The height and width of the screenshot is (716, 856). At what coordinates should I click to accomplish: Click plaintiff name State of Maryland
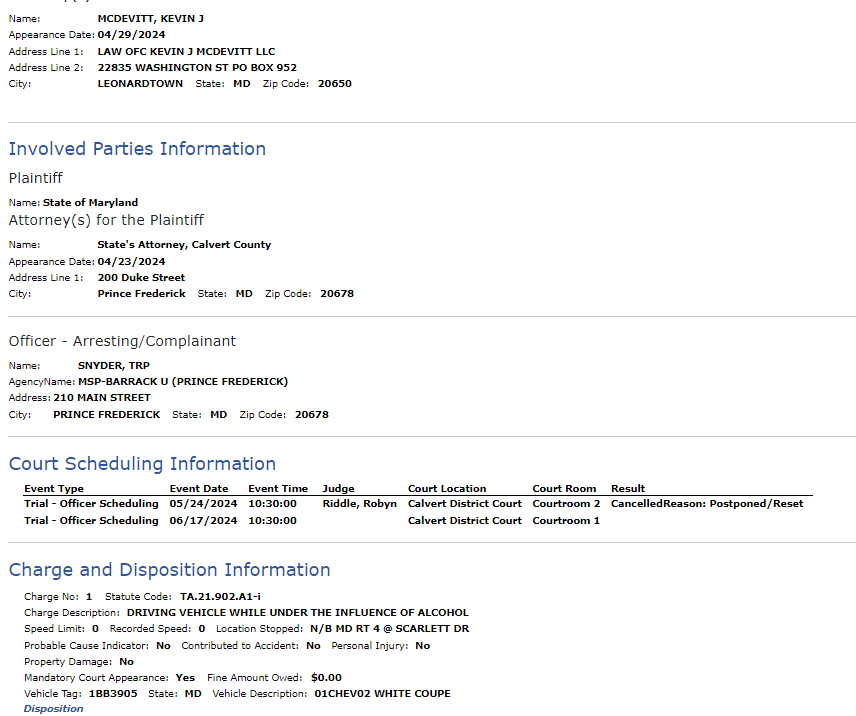91,202
